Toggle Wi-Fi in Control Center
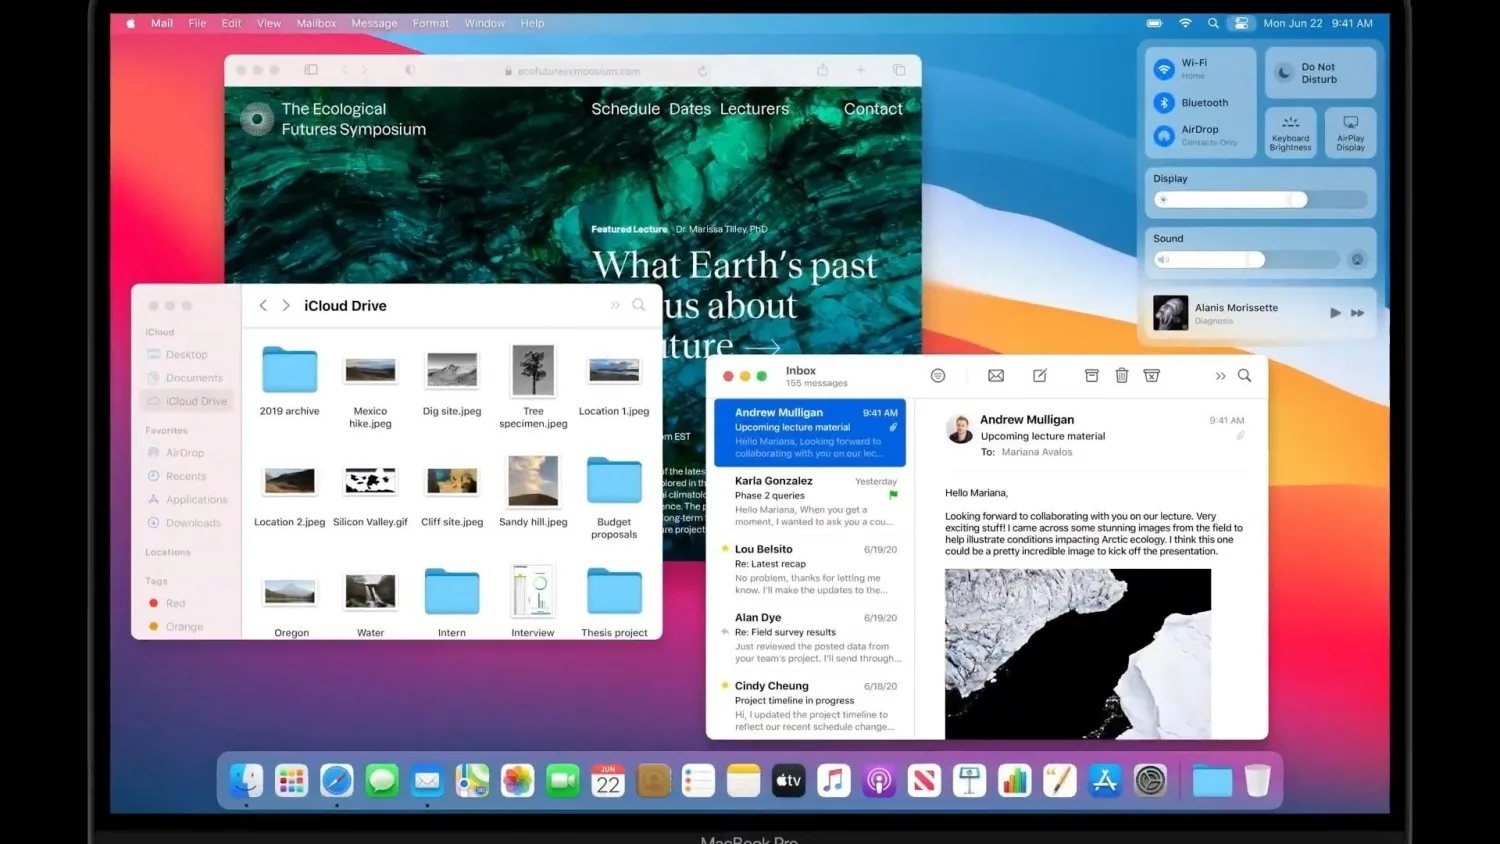The image size is (1500, 844). click(1164, 69)
